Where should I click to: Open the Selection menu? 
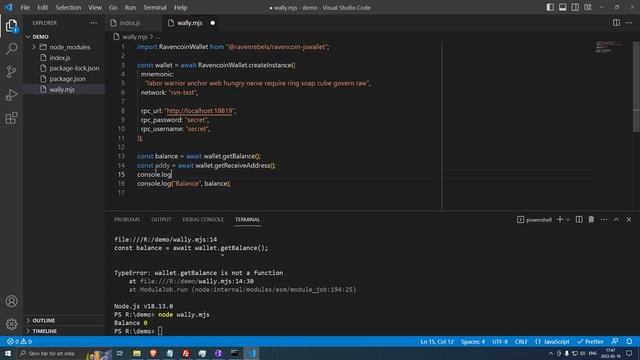(x=68, y=7)
